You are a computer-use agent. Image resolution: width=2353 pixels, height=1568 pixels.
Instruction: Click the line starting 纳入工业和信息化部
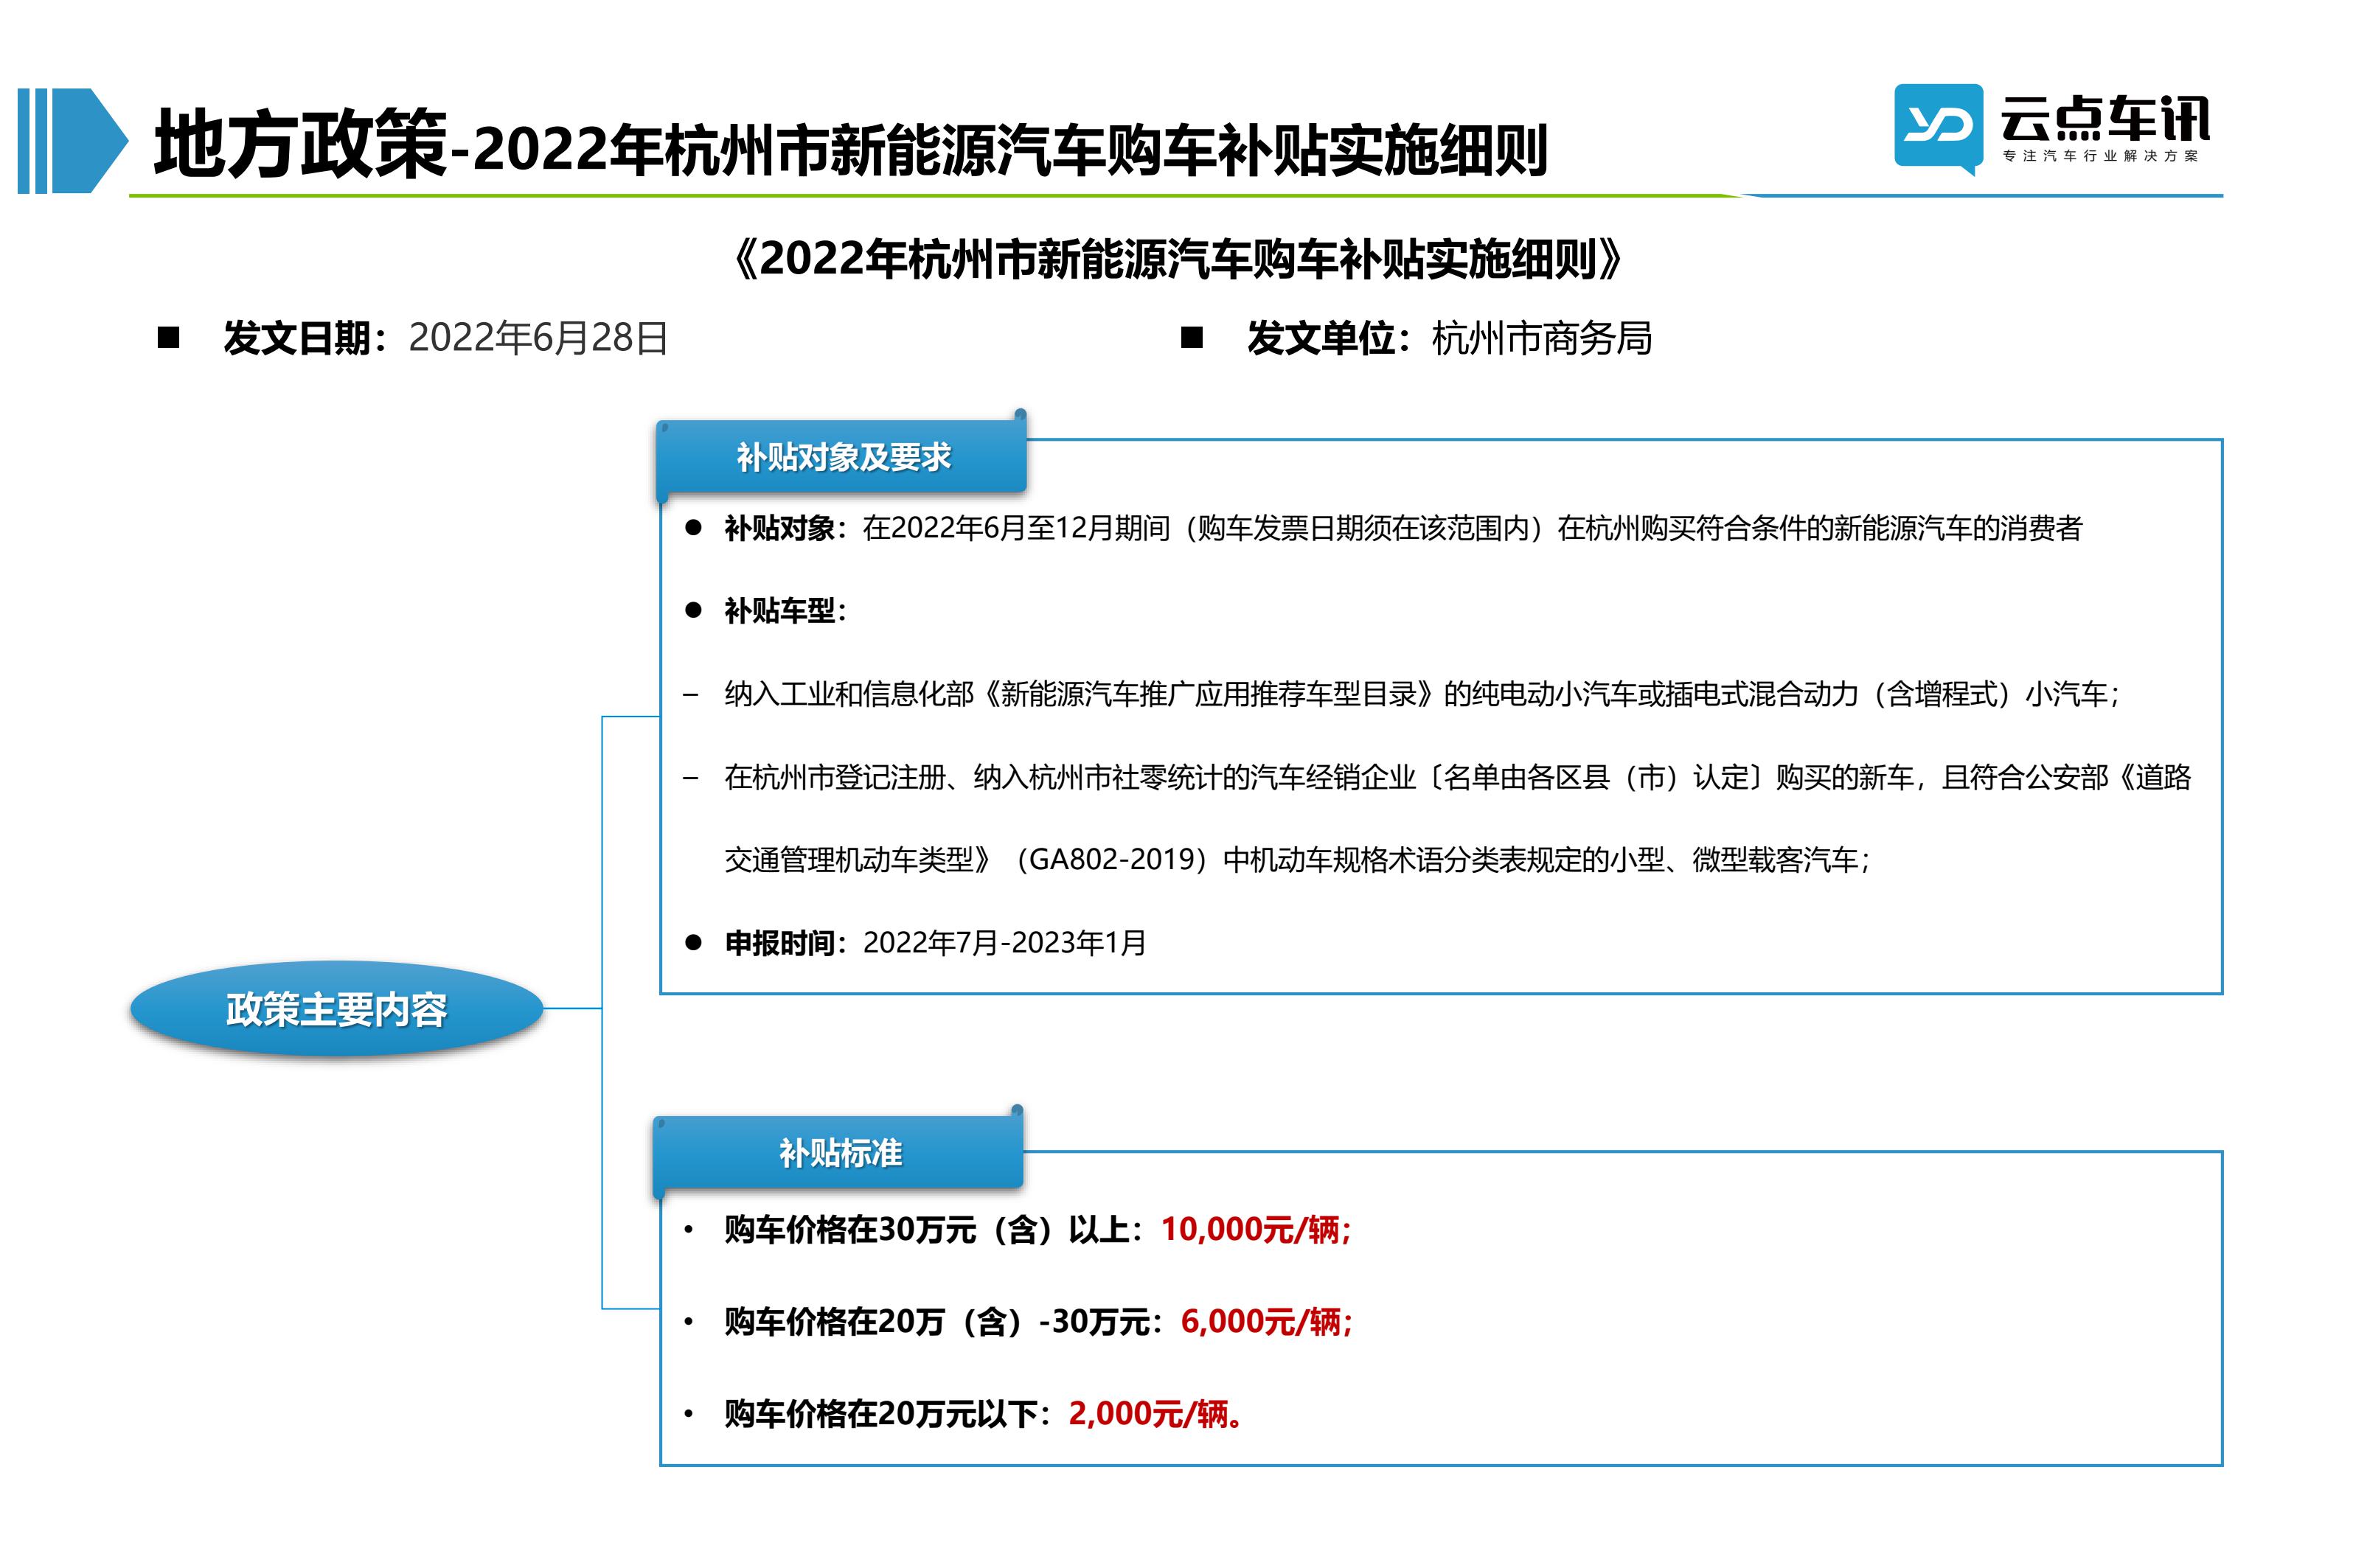(1421, 693)
